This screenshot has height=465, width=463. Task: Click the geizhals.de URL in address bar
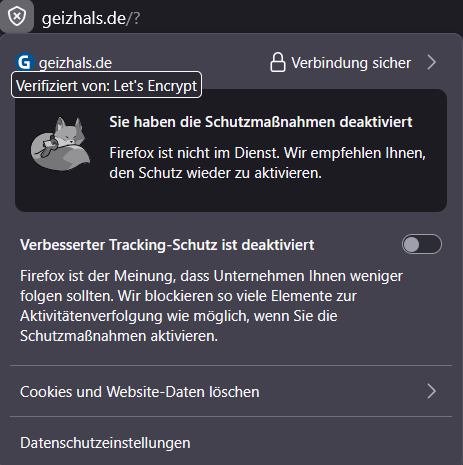coord(84,18)
